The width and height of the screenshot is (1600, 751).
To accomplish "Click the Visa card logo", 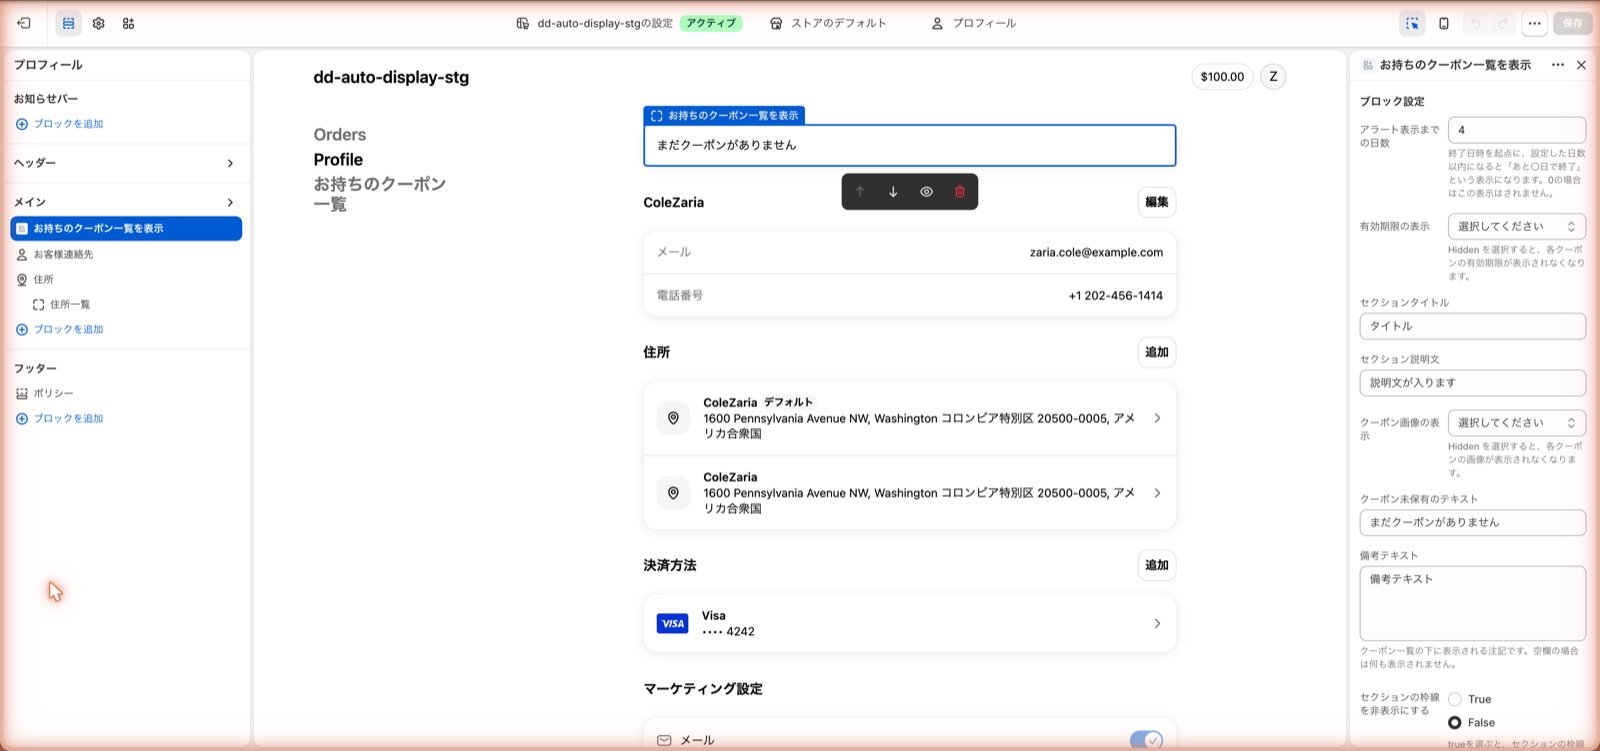I will click(x=673, y=623).
